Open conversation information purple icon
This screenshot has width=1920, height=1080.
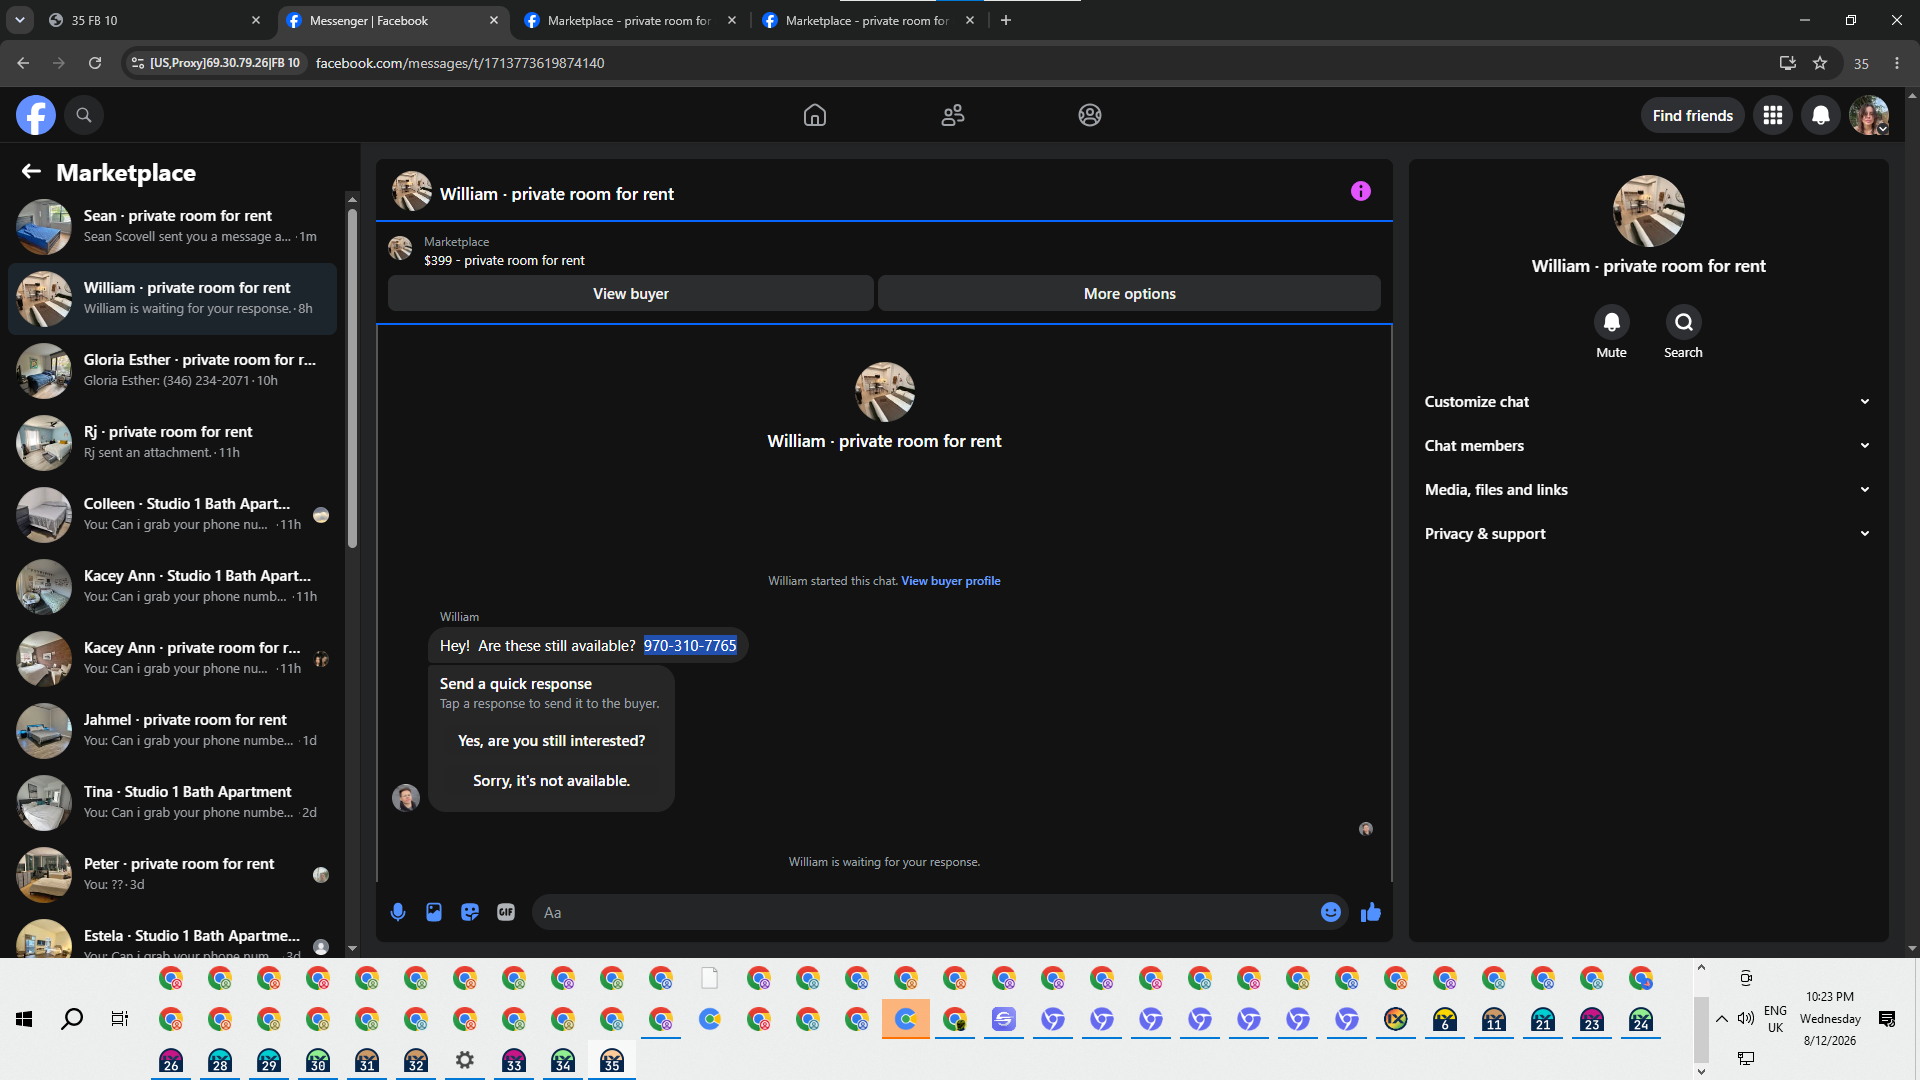tap(1361, 191)
